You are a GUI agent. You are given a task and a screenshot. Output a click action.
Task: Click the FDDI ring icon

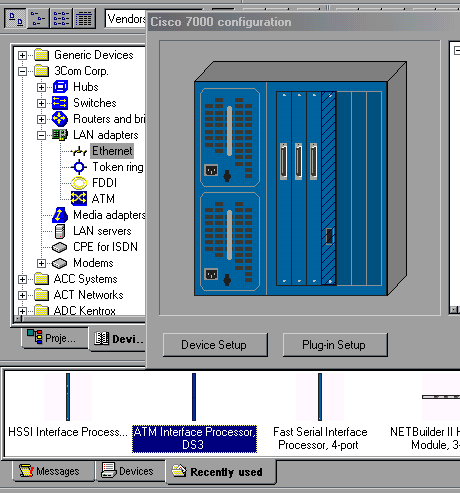[x=79, y=183]
